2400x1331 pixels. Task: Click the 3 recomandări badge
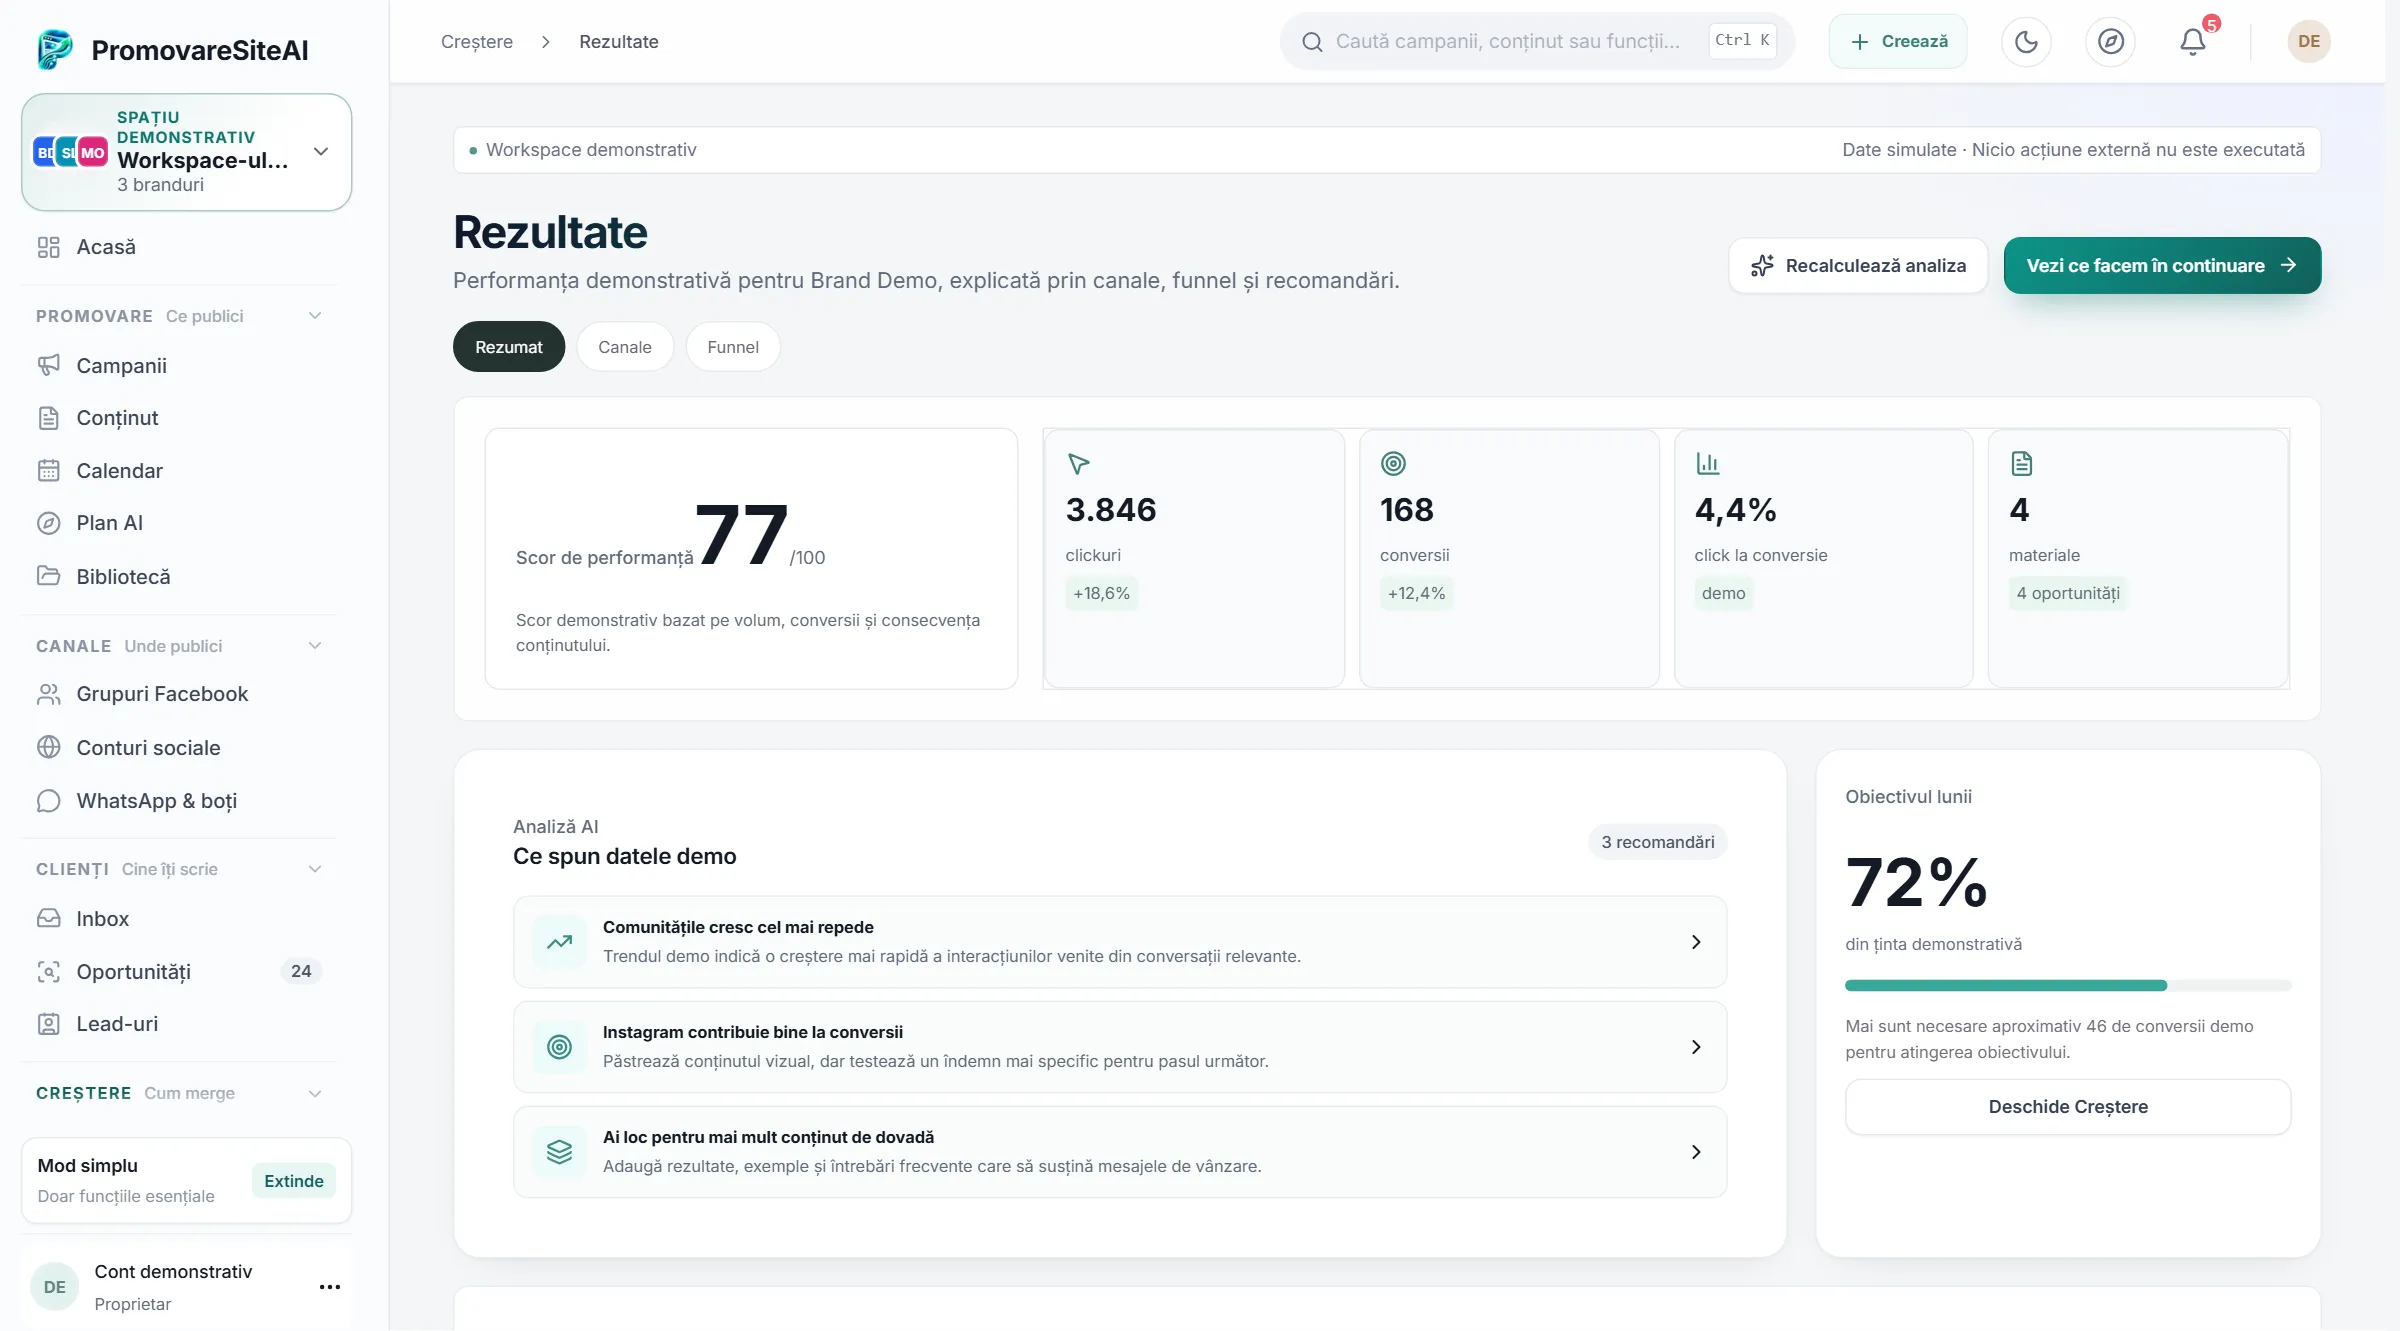coord(1658,842)
